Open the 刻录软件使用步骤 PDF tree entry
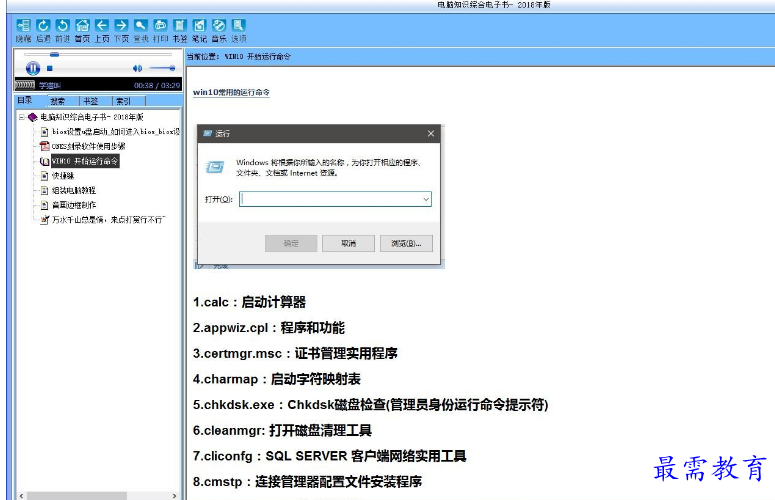The height and width of the screenshot is (500, 775). tap(88, 146)
